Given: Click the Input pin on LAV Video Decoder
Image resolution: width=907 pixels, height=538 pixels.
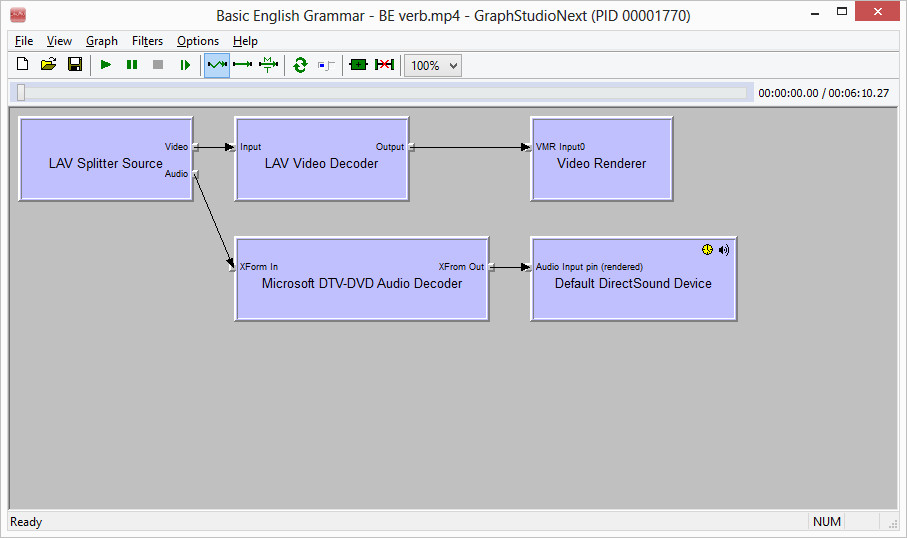Looking at the screenshot, I should point(232,147).
